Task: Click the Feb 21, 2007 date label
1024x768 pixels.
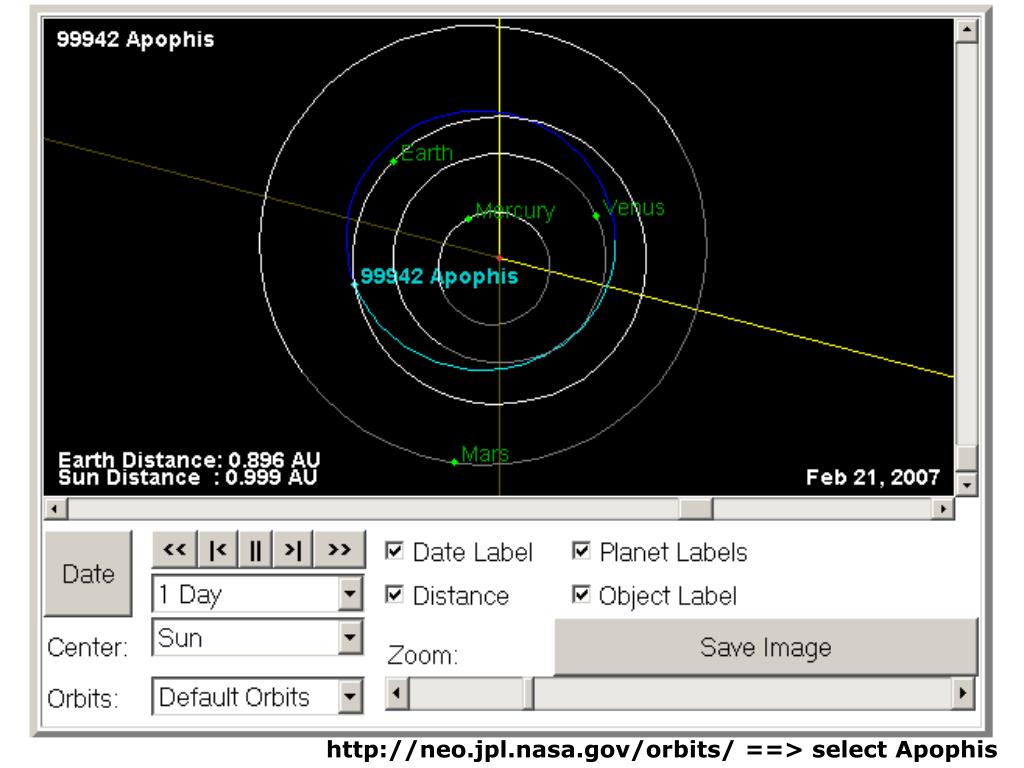Action: [872, 477]
